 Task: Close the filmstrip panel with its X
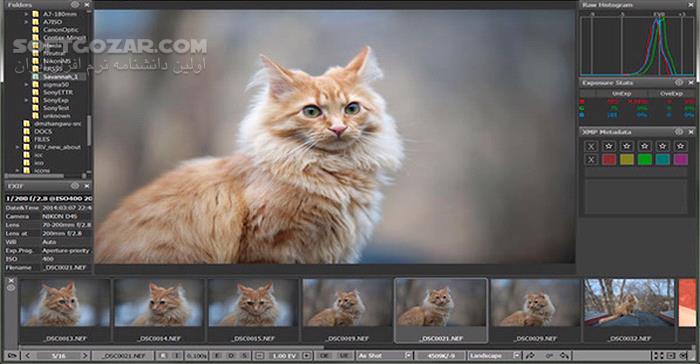[x=11, y=281]
